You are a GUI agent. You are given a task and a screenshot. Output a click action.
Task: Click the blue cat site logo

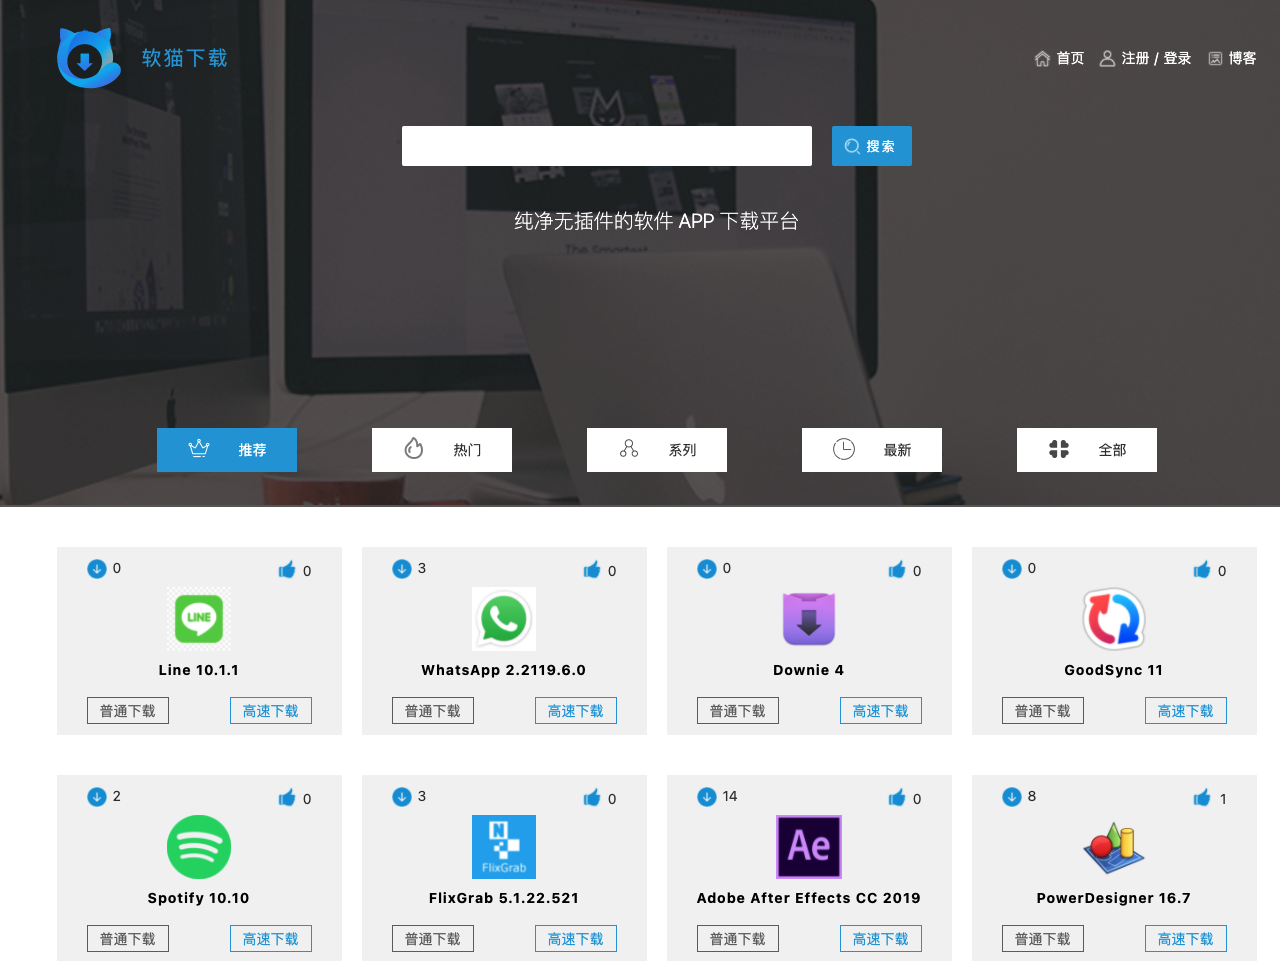click(x=89, y=58)
